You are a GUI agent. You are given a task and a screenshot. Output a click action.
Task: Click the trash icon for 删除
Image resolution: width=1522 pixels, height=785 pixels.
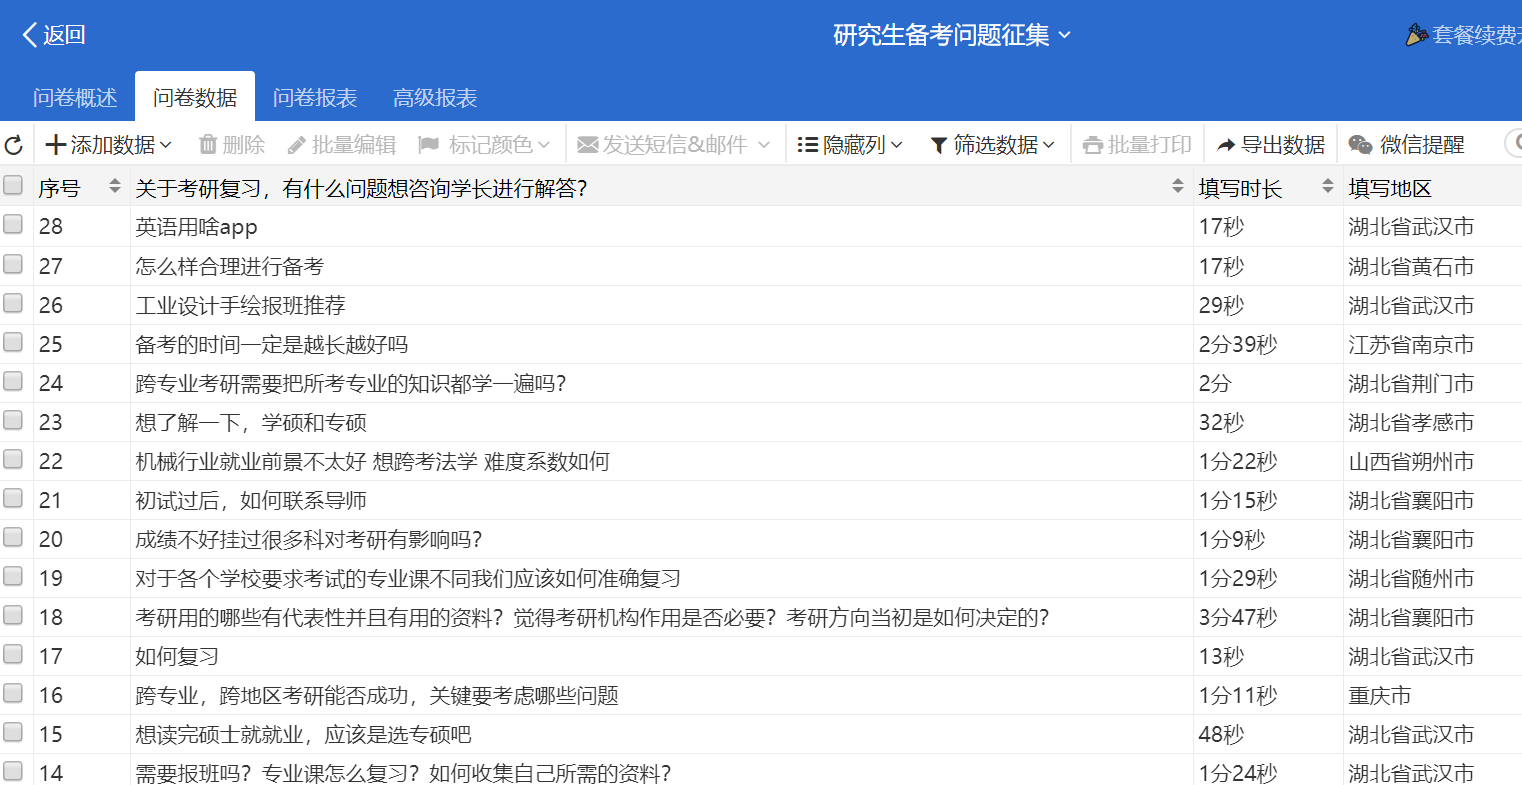point(208,145)
